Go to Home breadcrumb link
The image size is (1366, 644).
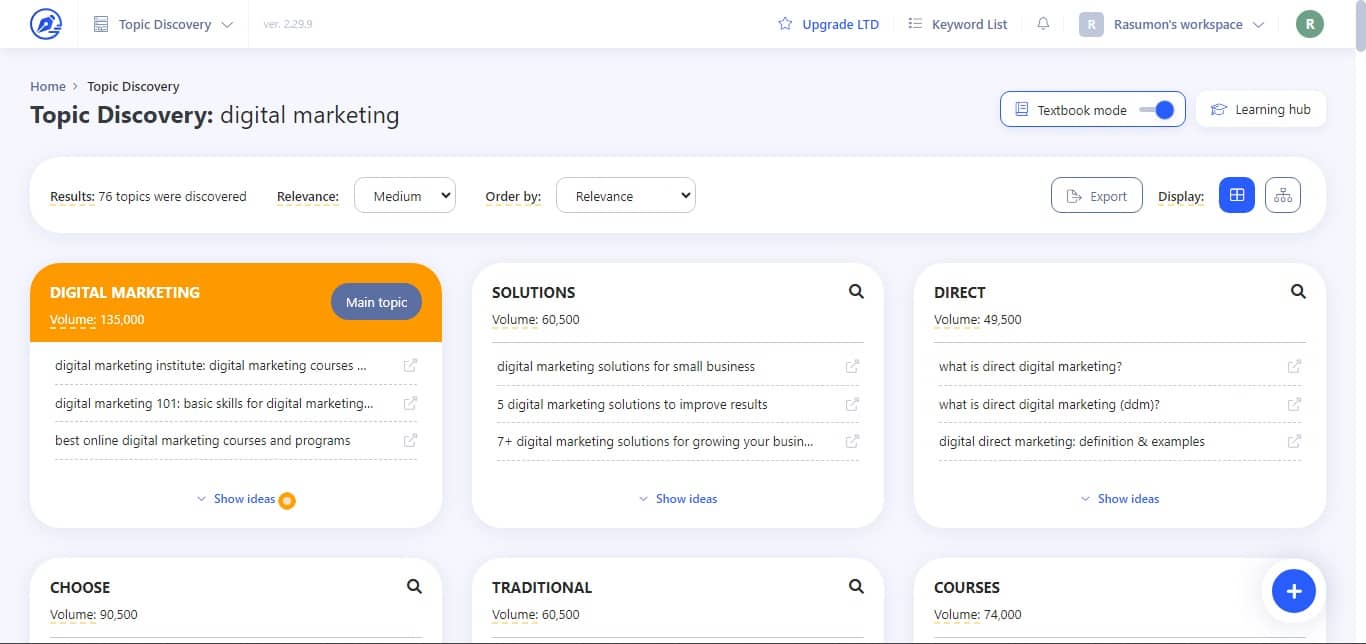click(48, 86)
